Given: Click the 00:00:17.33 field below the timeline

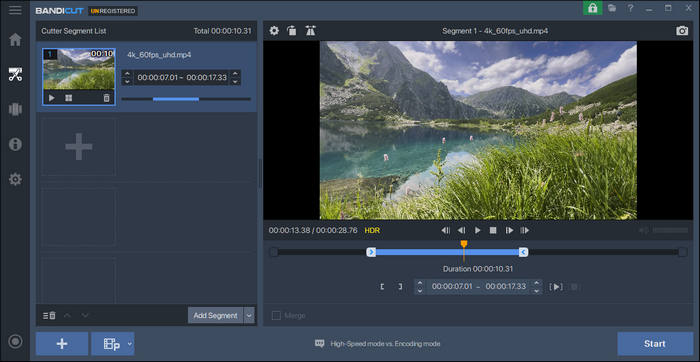Looking at the screenshot, I should pyautogui.click(x=505, y=287).
